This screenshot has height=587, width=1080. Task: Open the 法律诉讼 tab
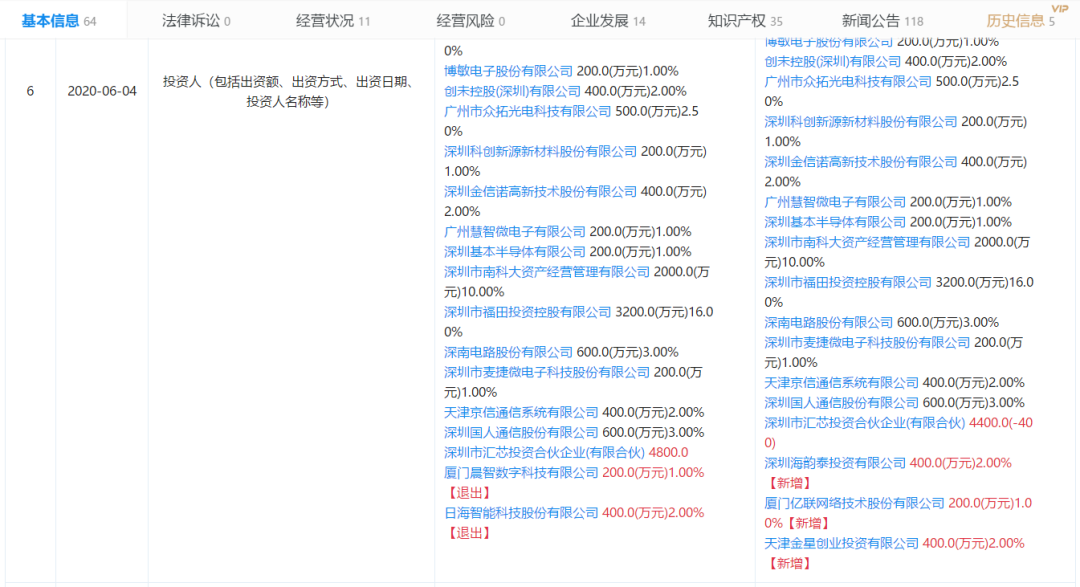pos(196,21)
